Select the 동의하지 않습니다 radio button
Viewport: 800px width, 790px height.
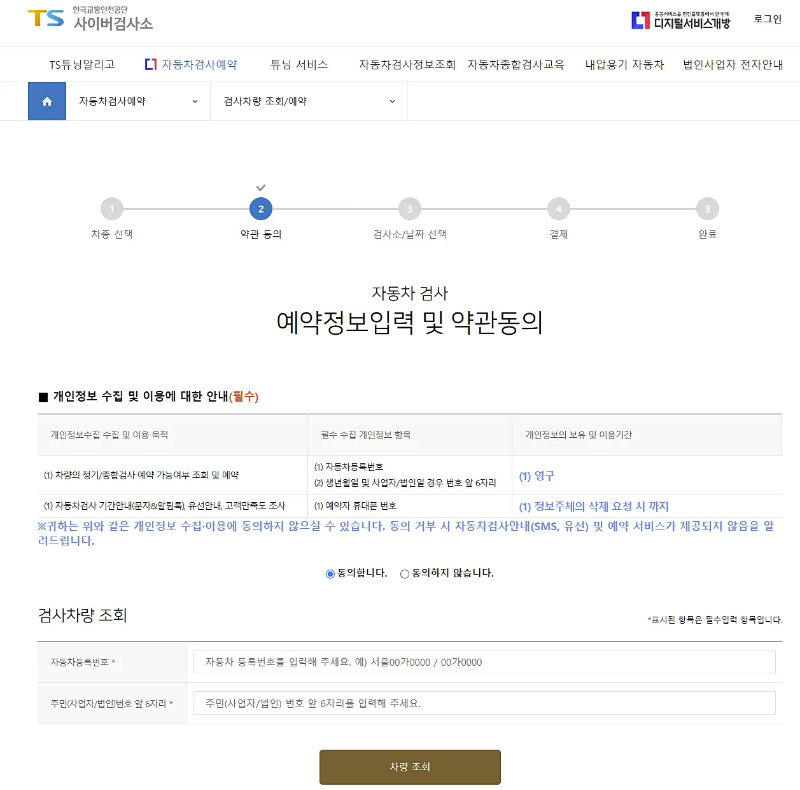[403, 574]
